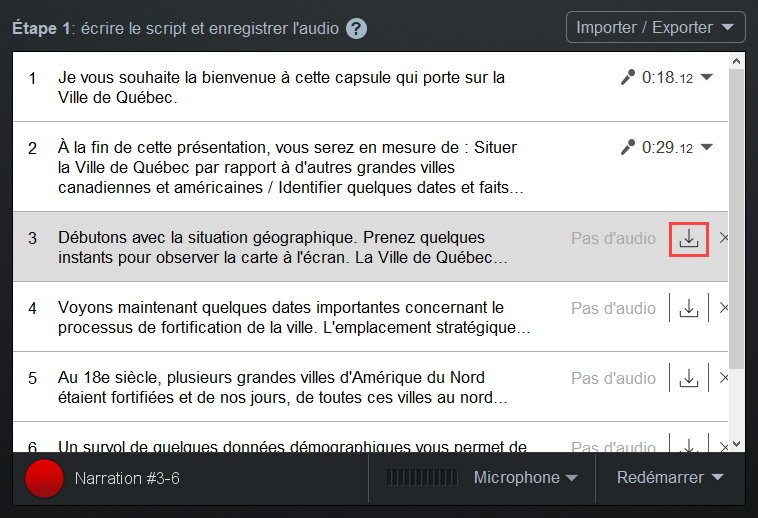Expand the audio options arrow for line 2
This screenshot has width=758, height=518.
tap(706, 147)
